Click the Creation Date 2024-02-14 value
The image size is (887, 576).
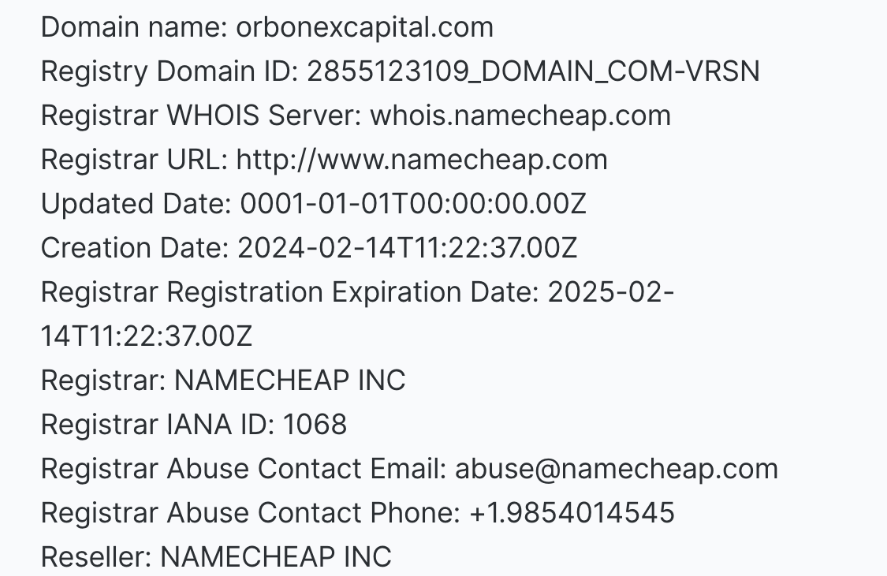[407, 248]
